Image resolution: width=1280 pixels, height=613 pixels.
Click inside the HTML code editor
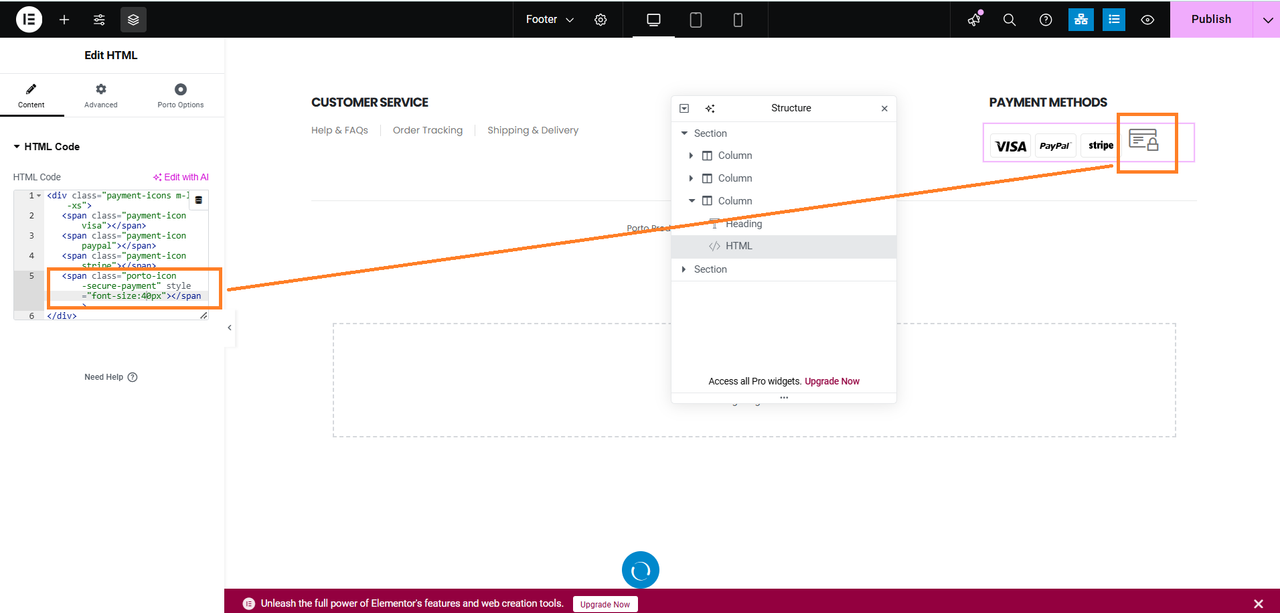pos(111,255)
